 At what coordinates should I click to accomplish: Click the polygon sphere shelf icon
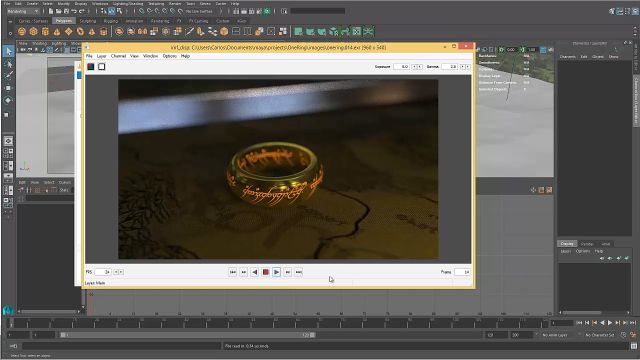pos(22,31)
